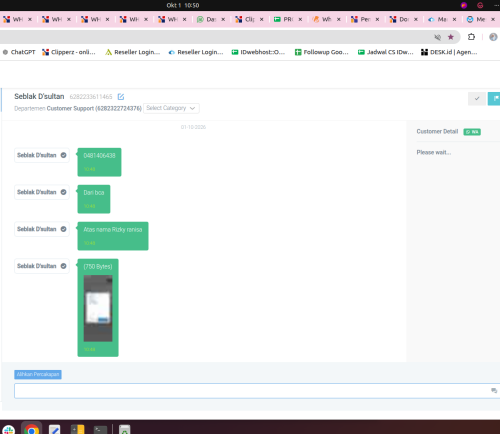Screen dimensions: 500x434
Task: Mark conversation resolved with checkmark button
Action: tap(477, 99)
